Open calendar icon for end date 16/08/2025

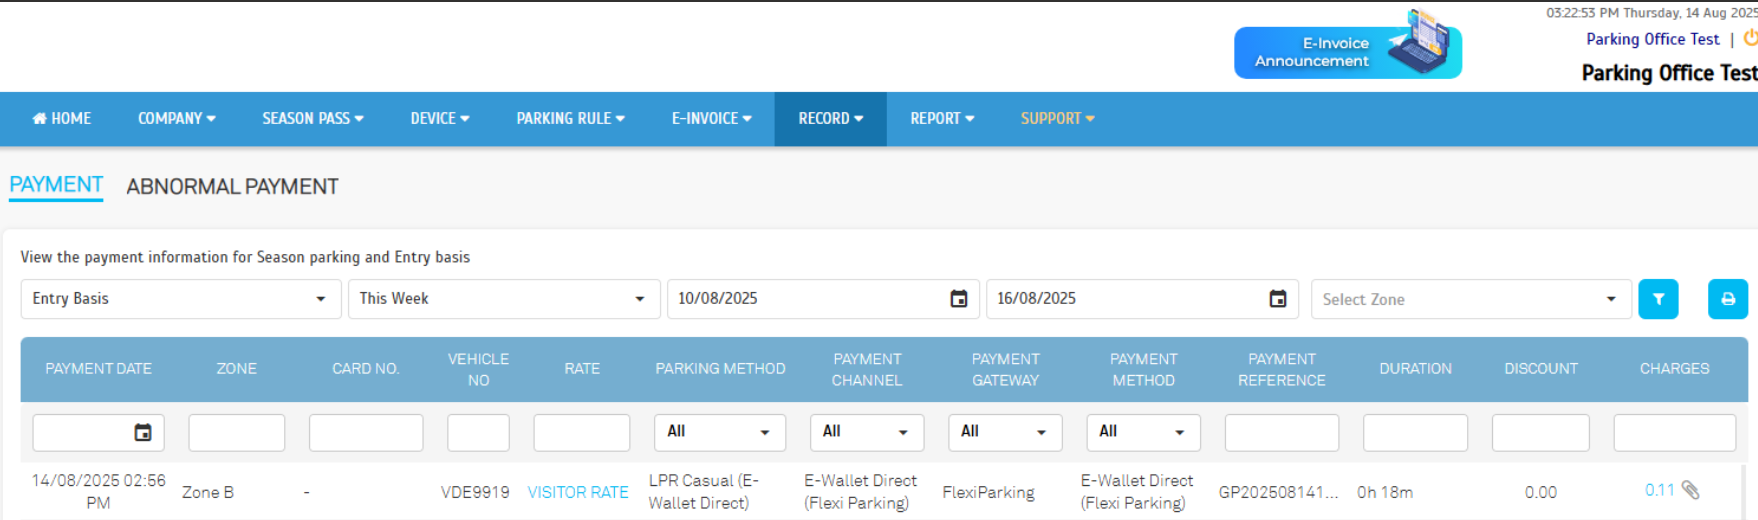click(x=1277, y=299)
